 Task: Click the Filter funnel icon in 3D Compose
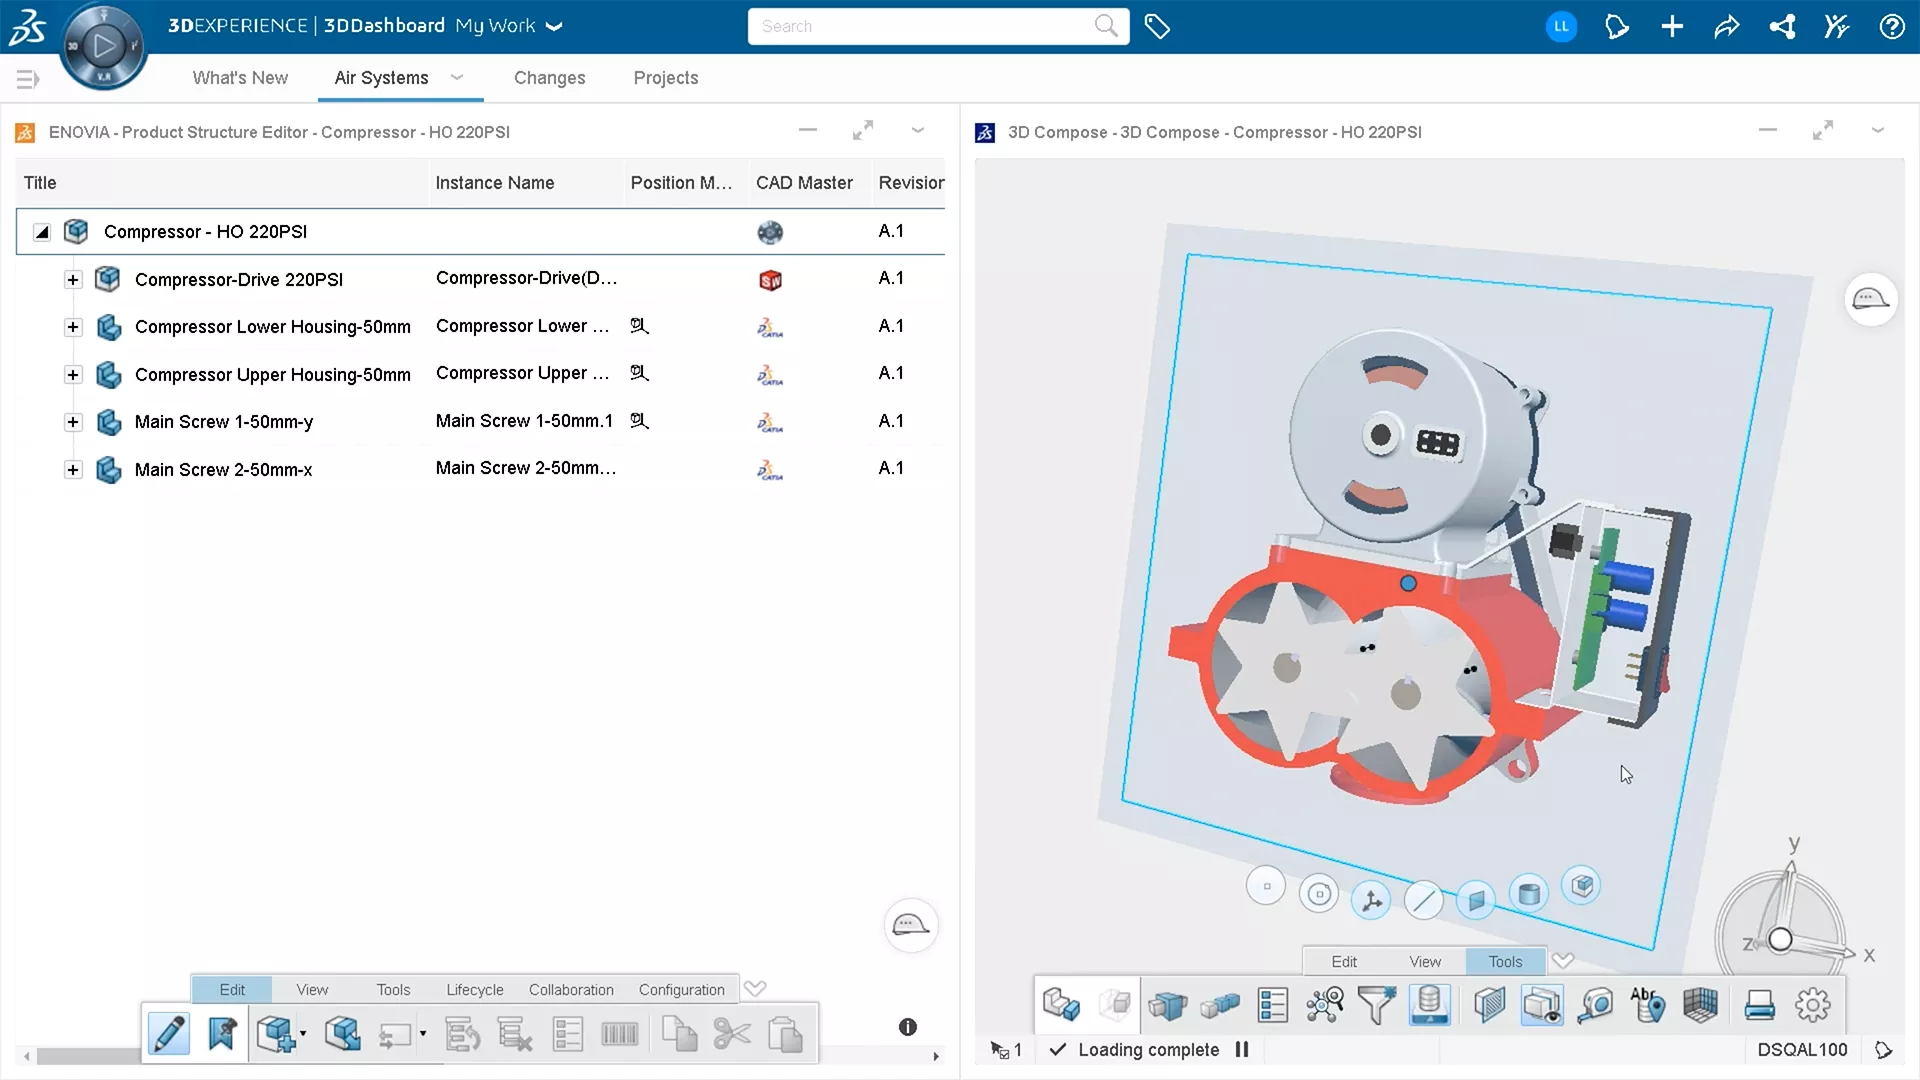(1376, 1005)
